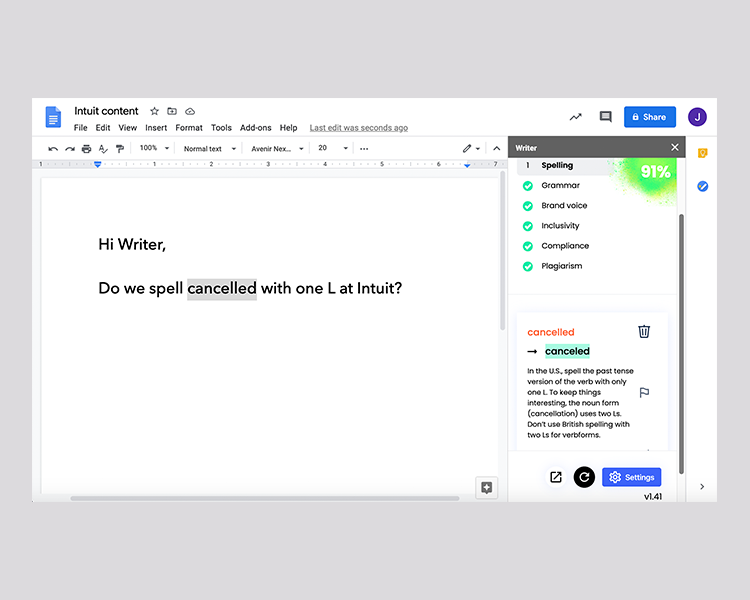This screenshot has width=750, height=600.
Task: Open Writer Settings button
Action: click(x=631, y=477)
